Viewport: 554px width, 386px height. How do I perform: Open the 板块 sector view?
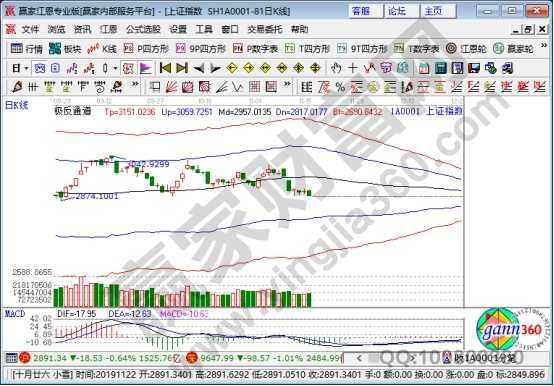[65, 48]
